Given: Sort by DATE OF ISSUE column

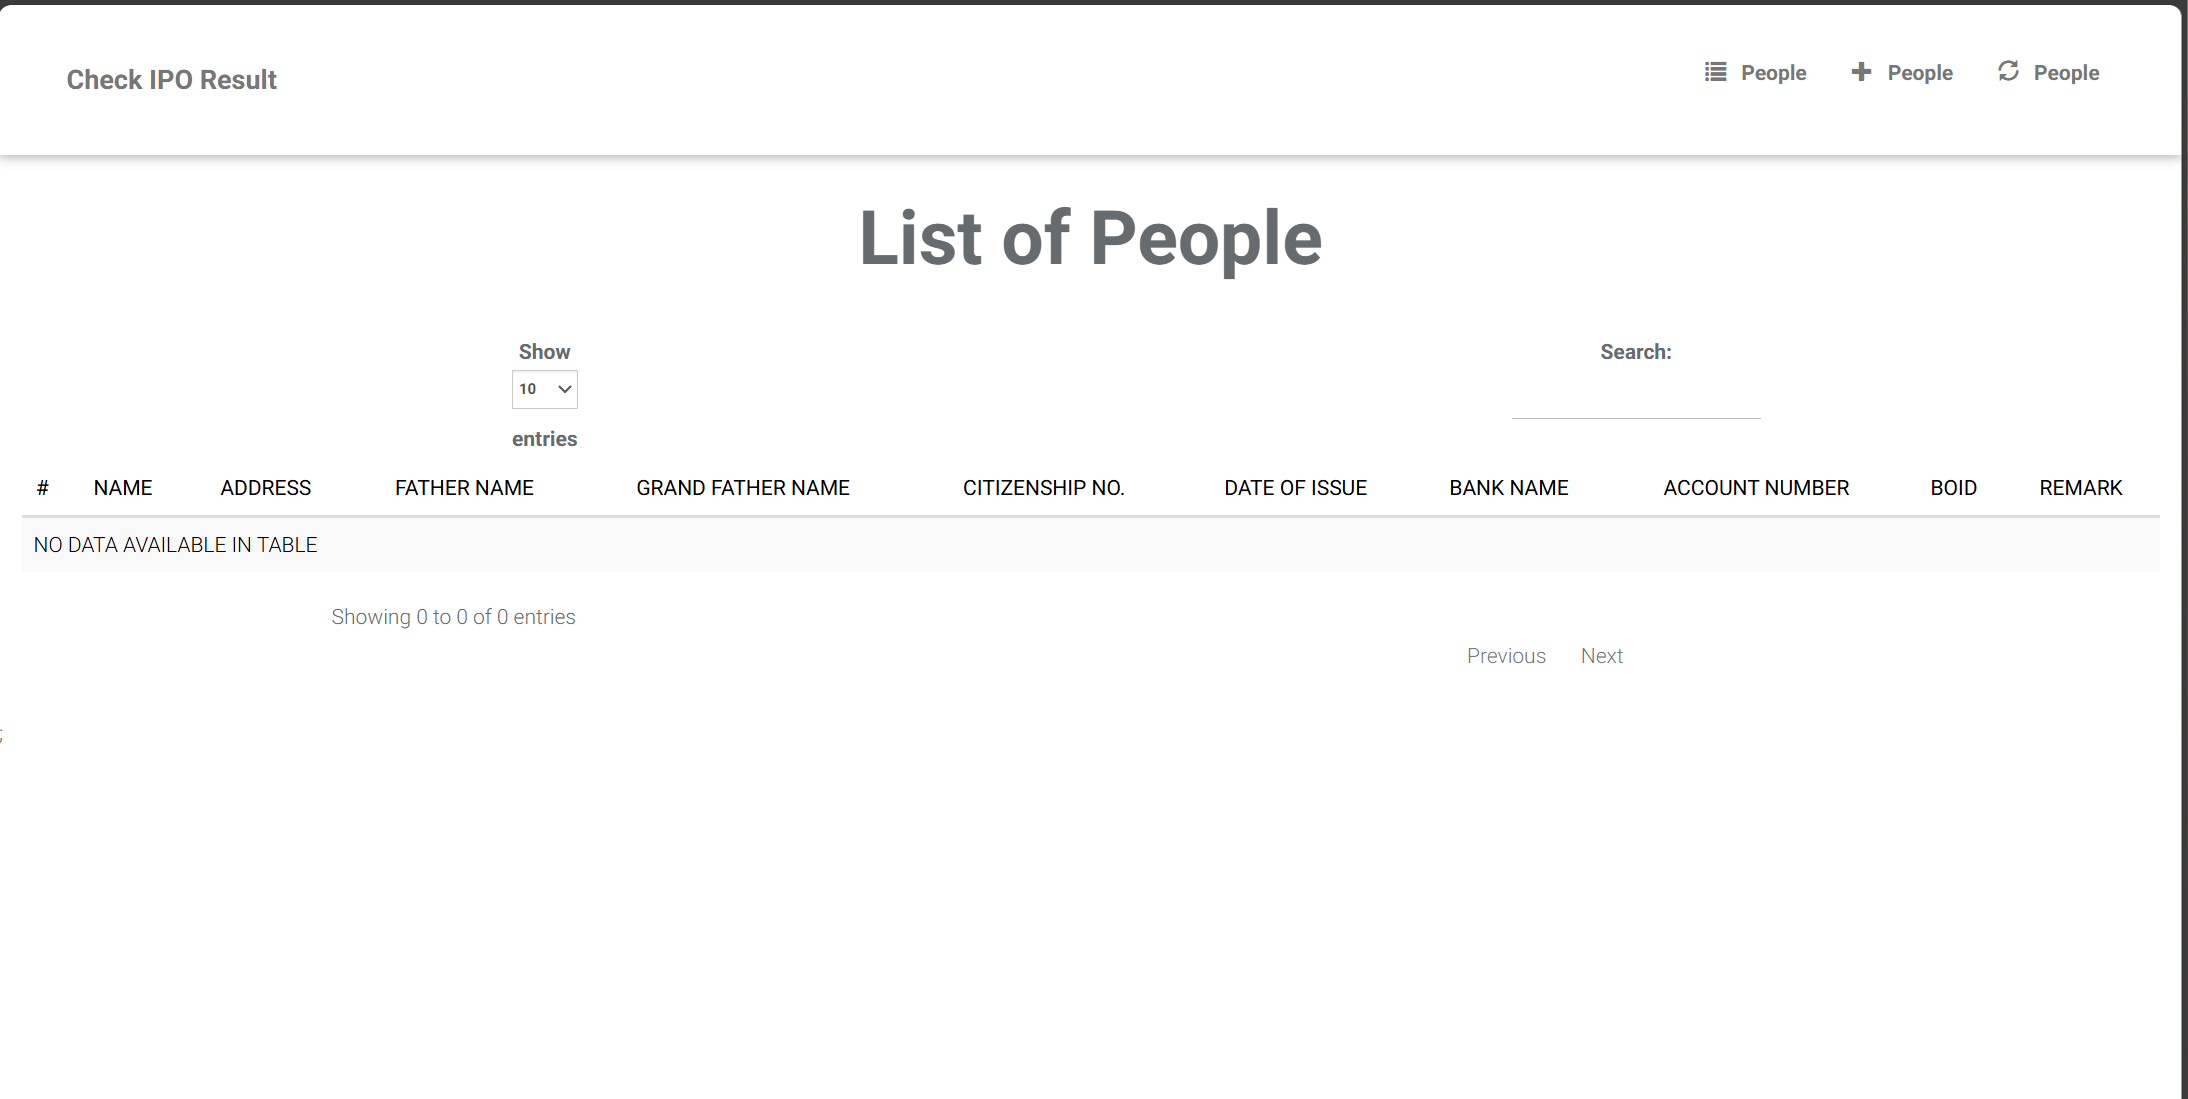Looking at the screenshot, I should (1295, 488).
